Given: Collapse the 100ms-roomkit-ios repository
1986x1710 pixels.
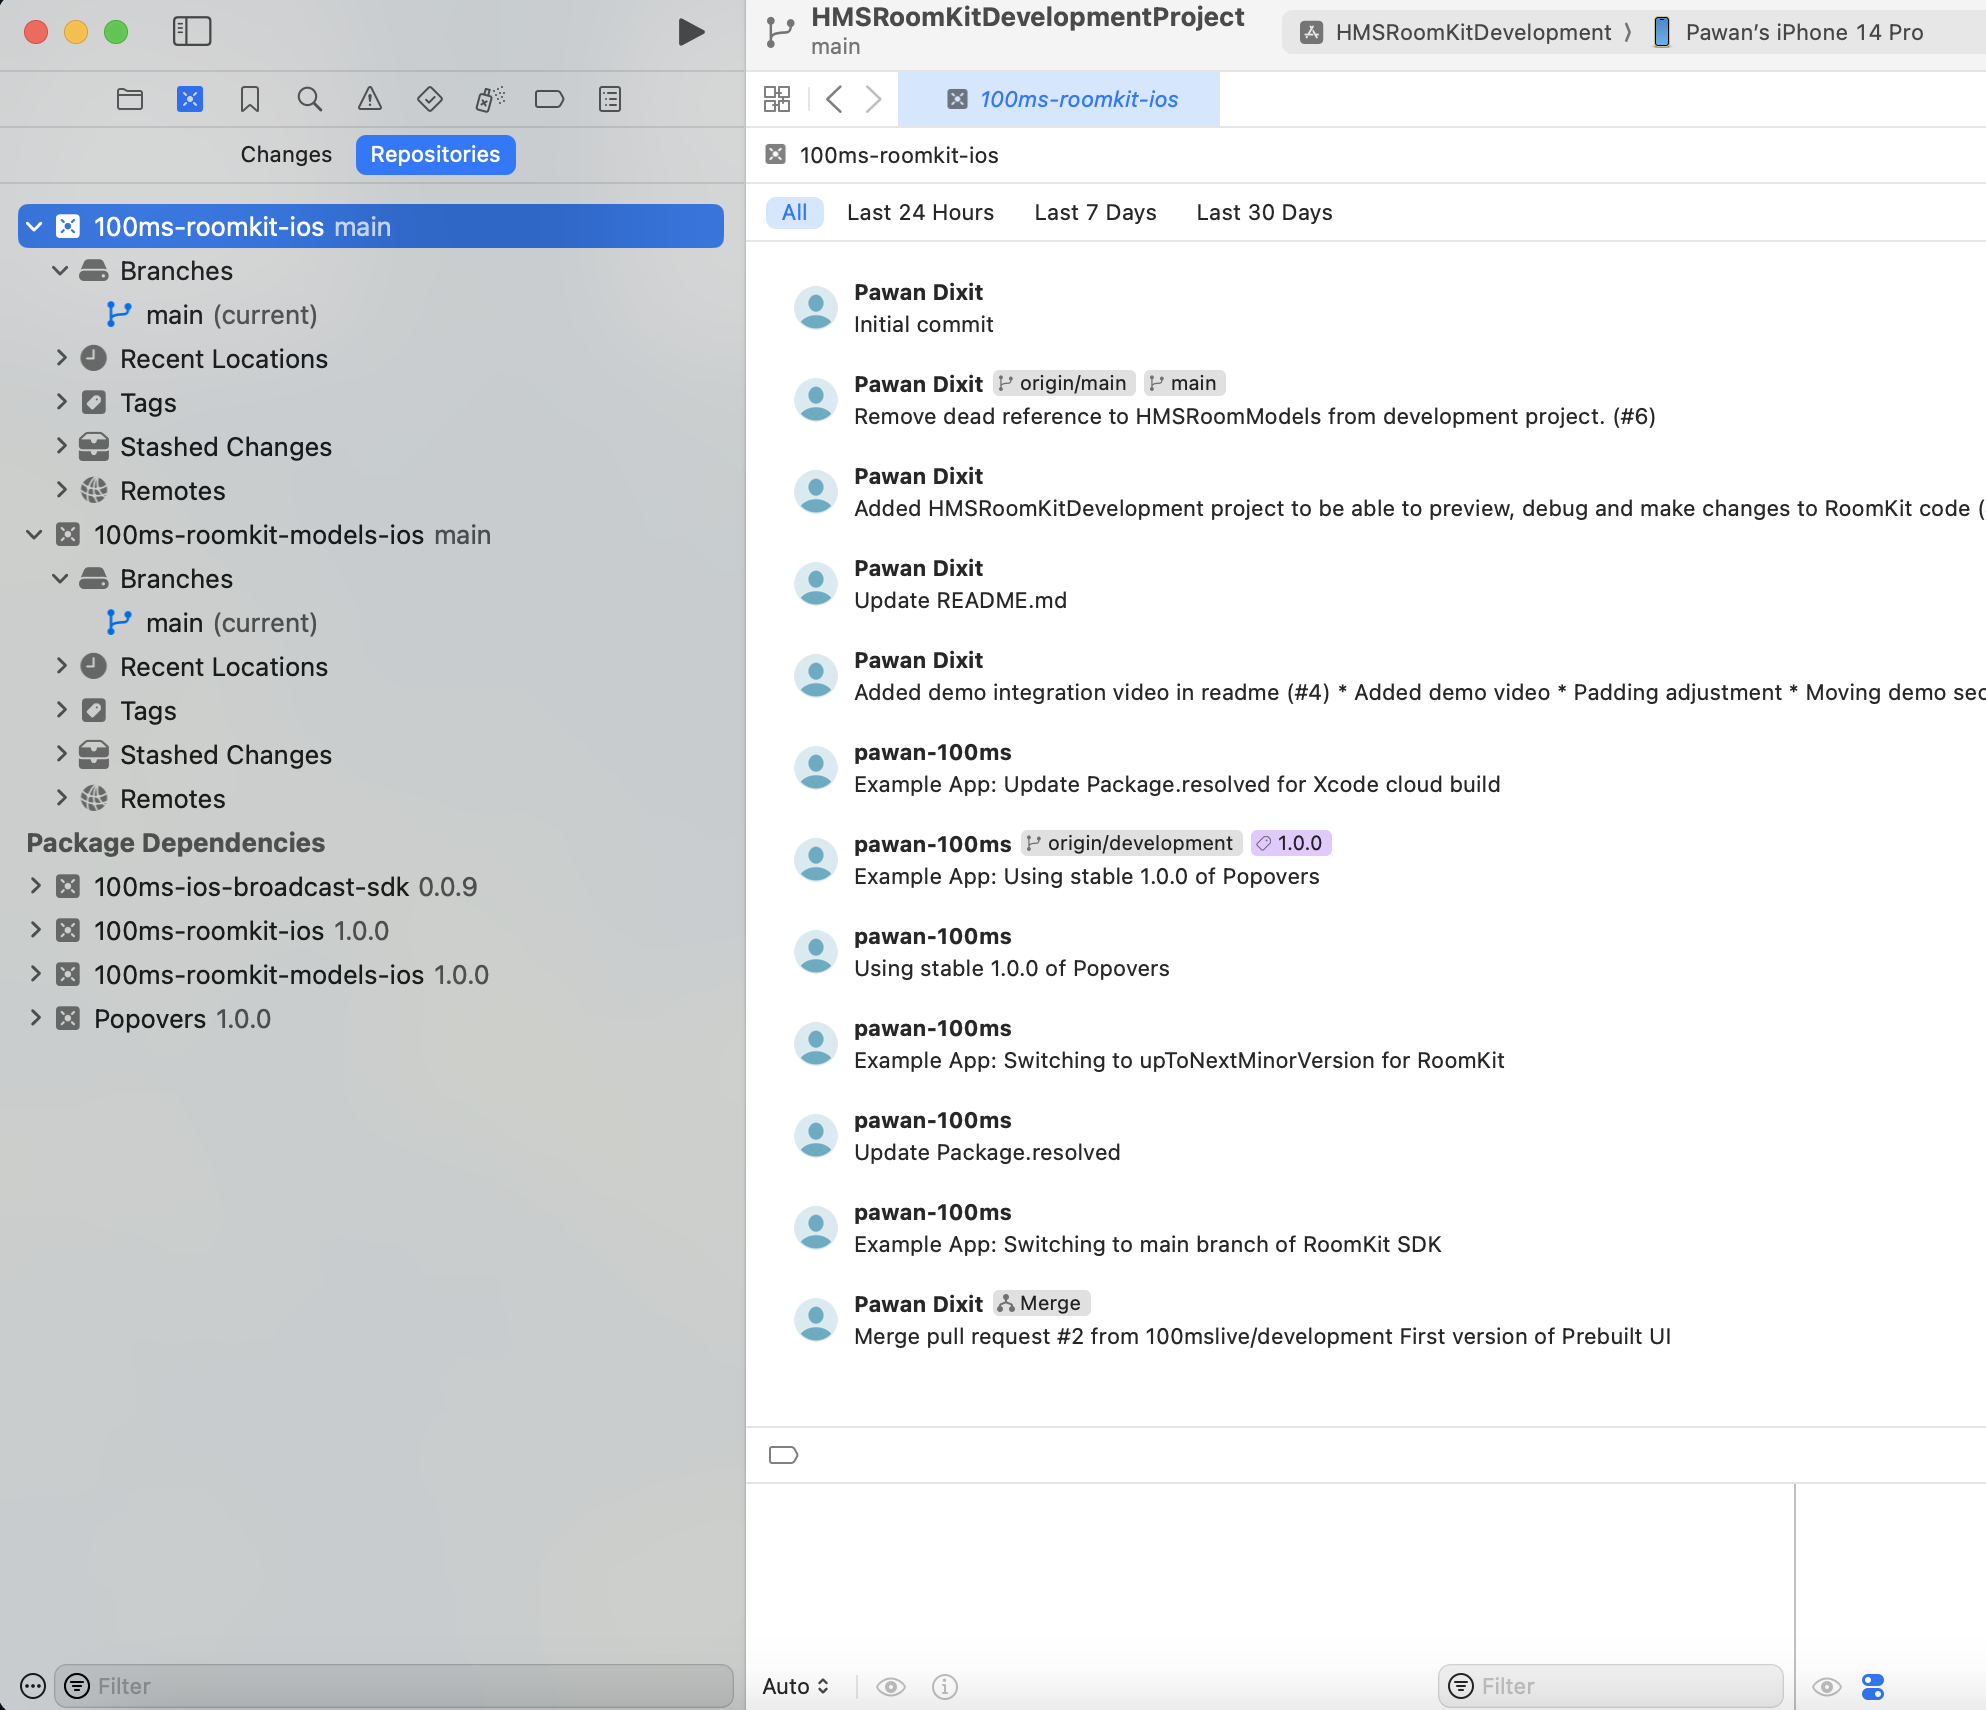Looking at the screenshot, I should point(33,226).
